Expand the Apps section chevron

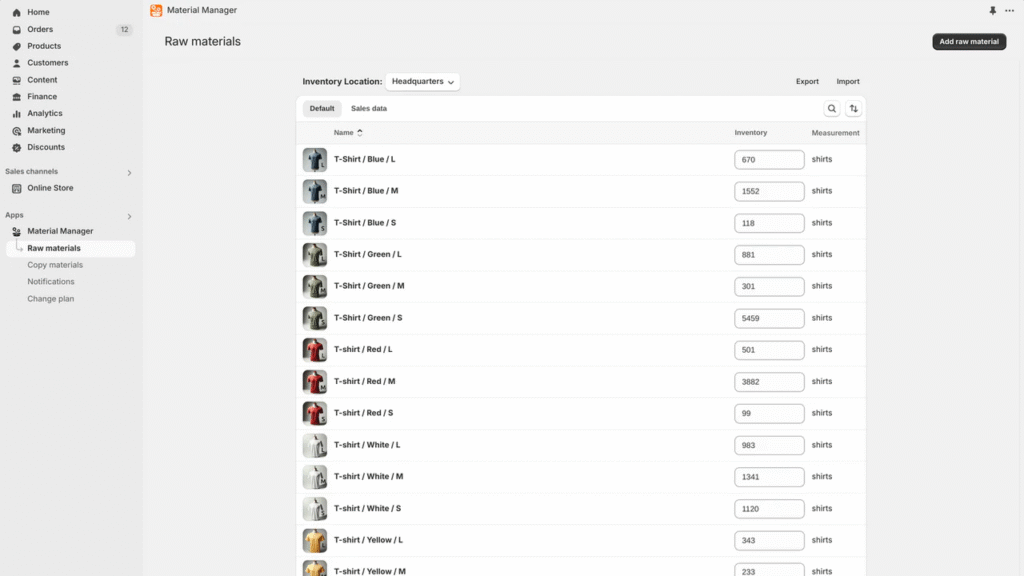click(129, 216)
